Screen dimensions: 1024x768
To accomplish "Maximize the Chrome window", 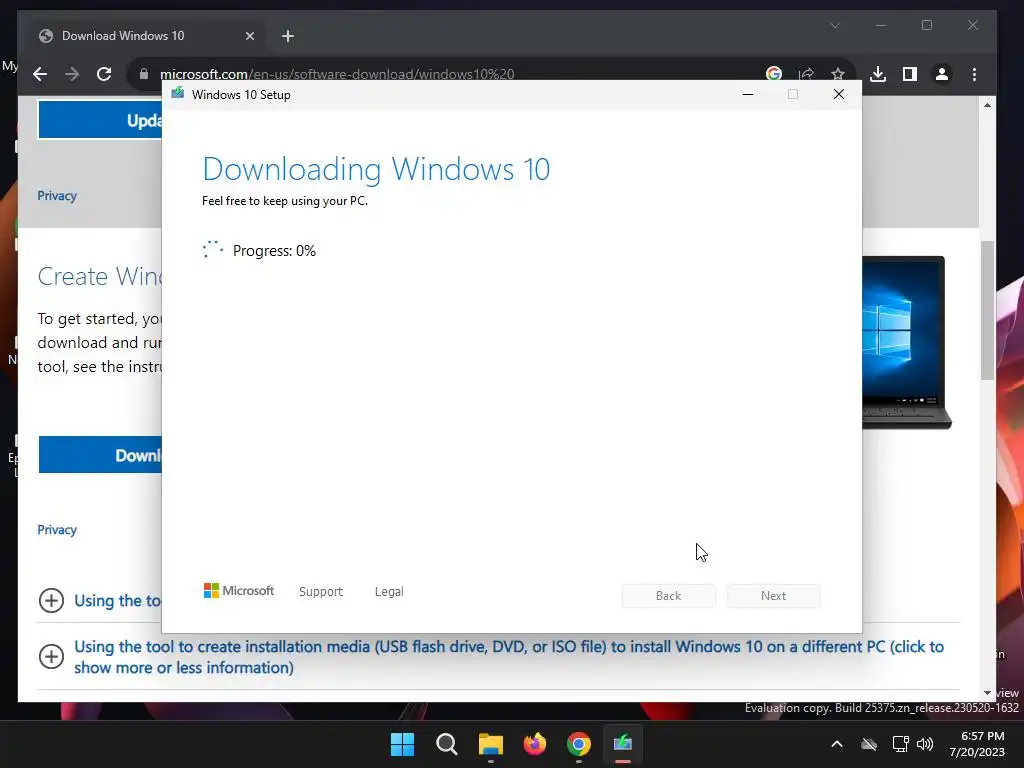I will tap(927, 25).
